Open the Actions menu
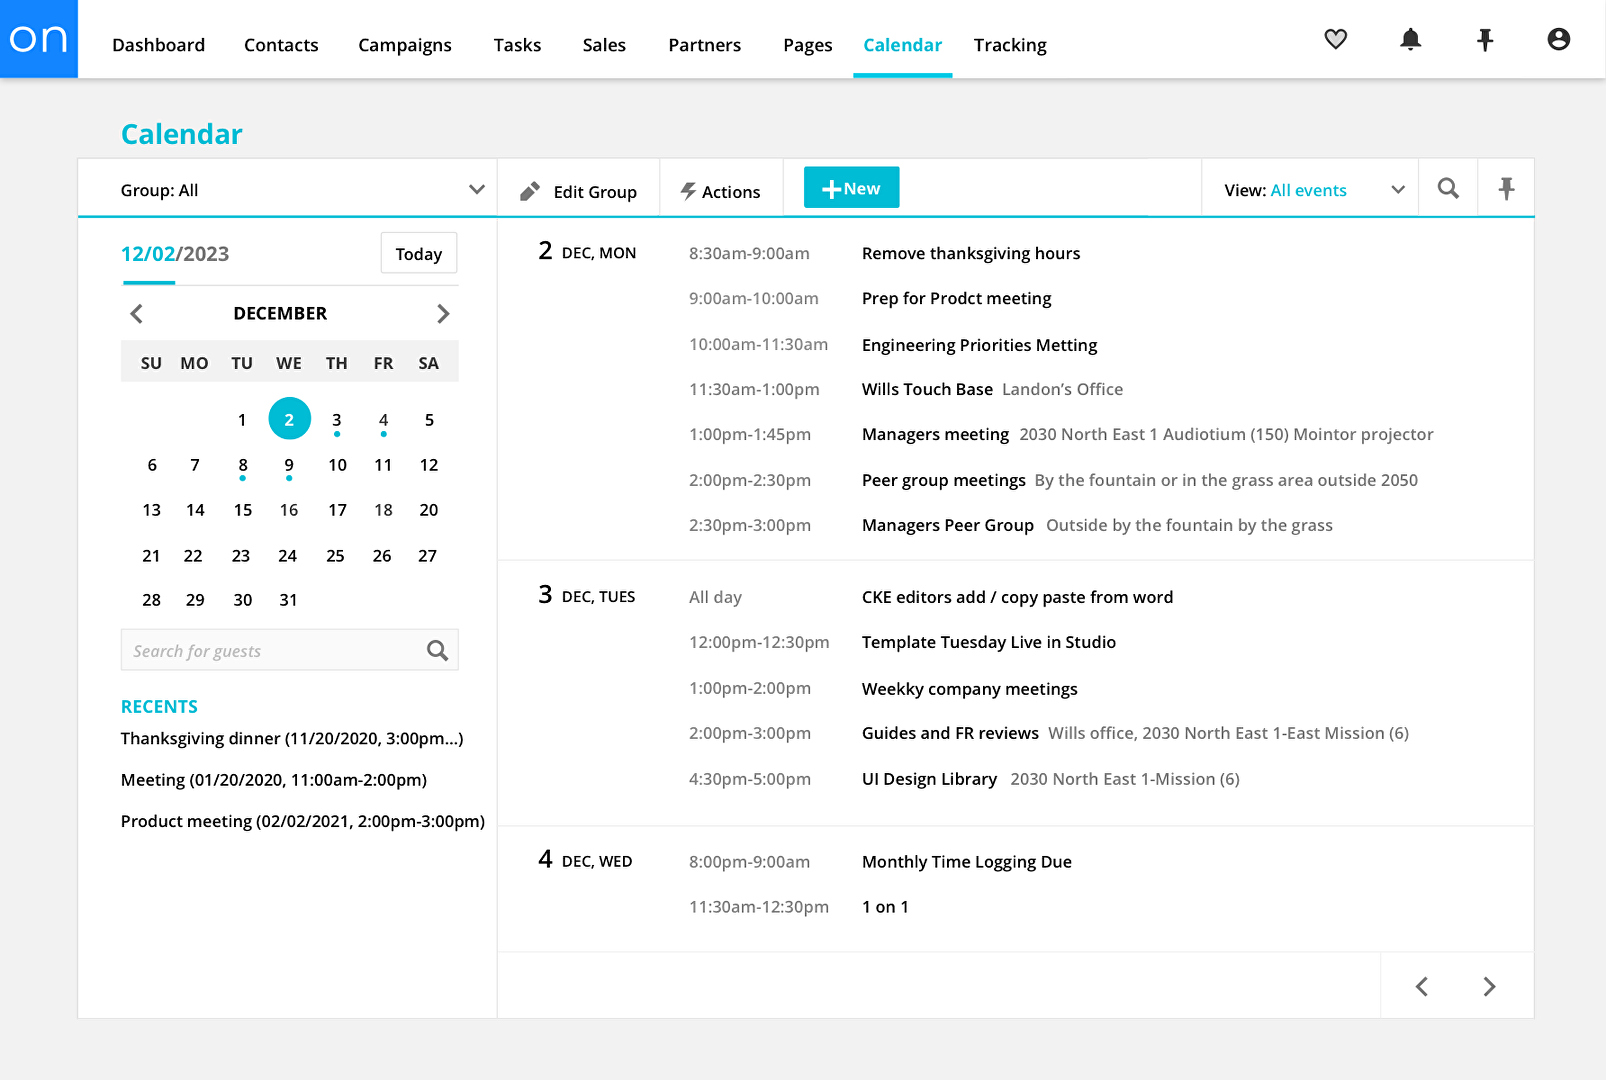 (x=720, y=191)
